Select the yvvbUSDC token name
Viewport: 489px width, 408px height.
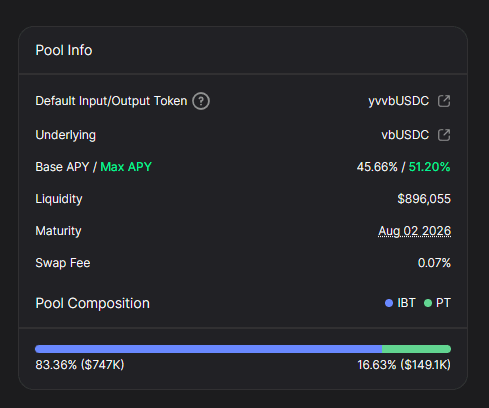(x=399, y=101)
